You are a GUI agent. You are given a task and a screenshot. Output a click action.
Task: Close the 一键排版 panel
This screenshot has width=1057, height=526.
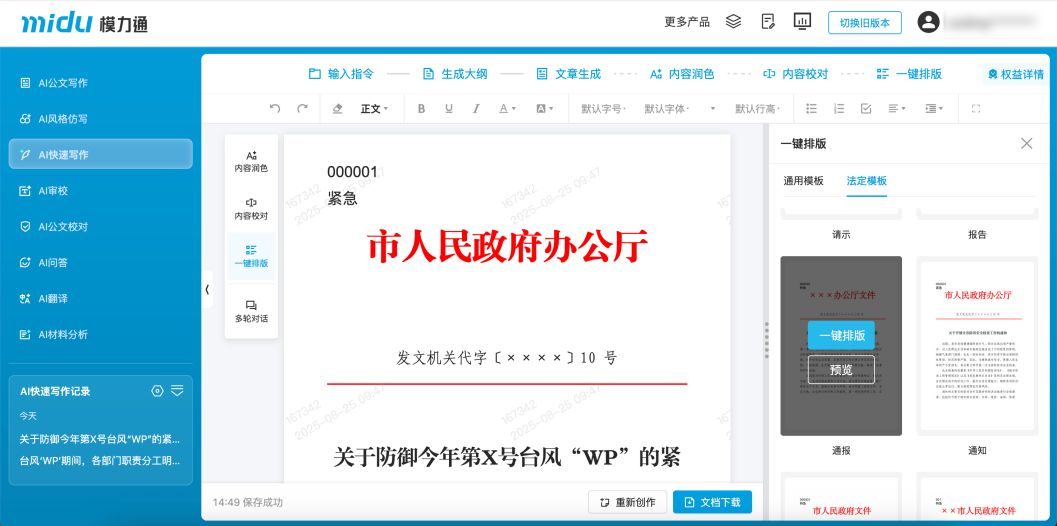coord(1027,143)
